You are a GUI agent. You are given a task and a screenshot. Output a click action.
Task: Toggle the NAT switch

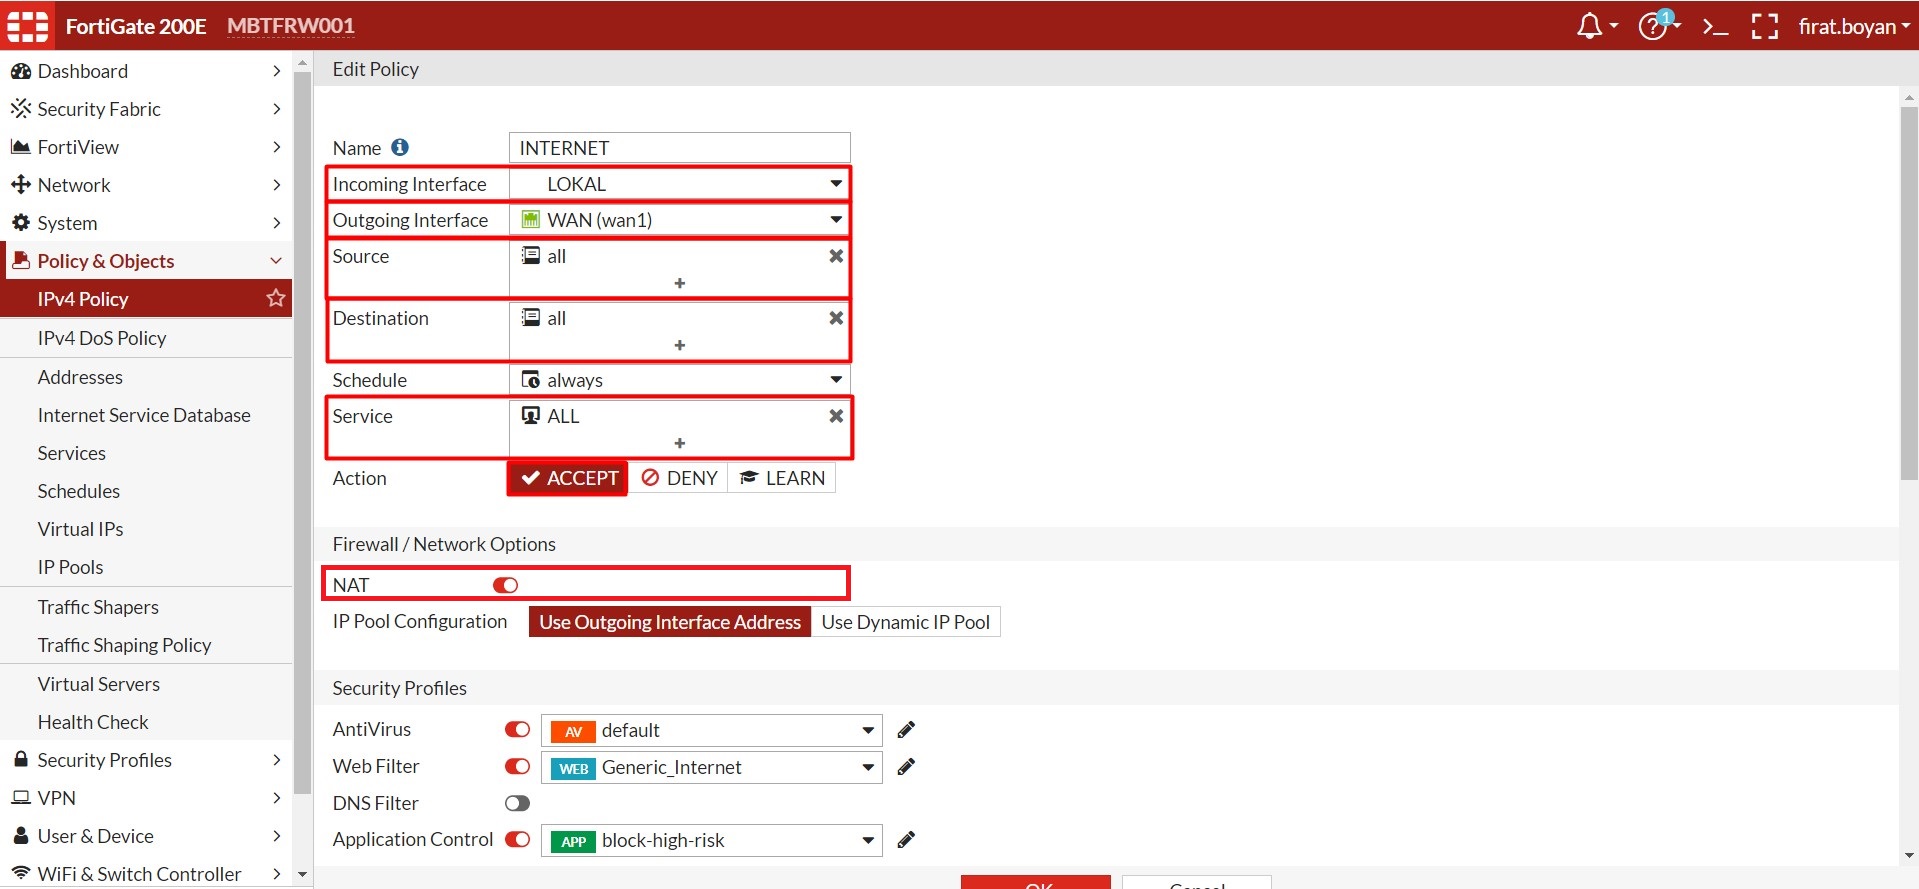tap(505, 585)
